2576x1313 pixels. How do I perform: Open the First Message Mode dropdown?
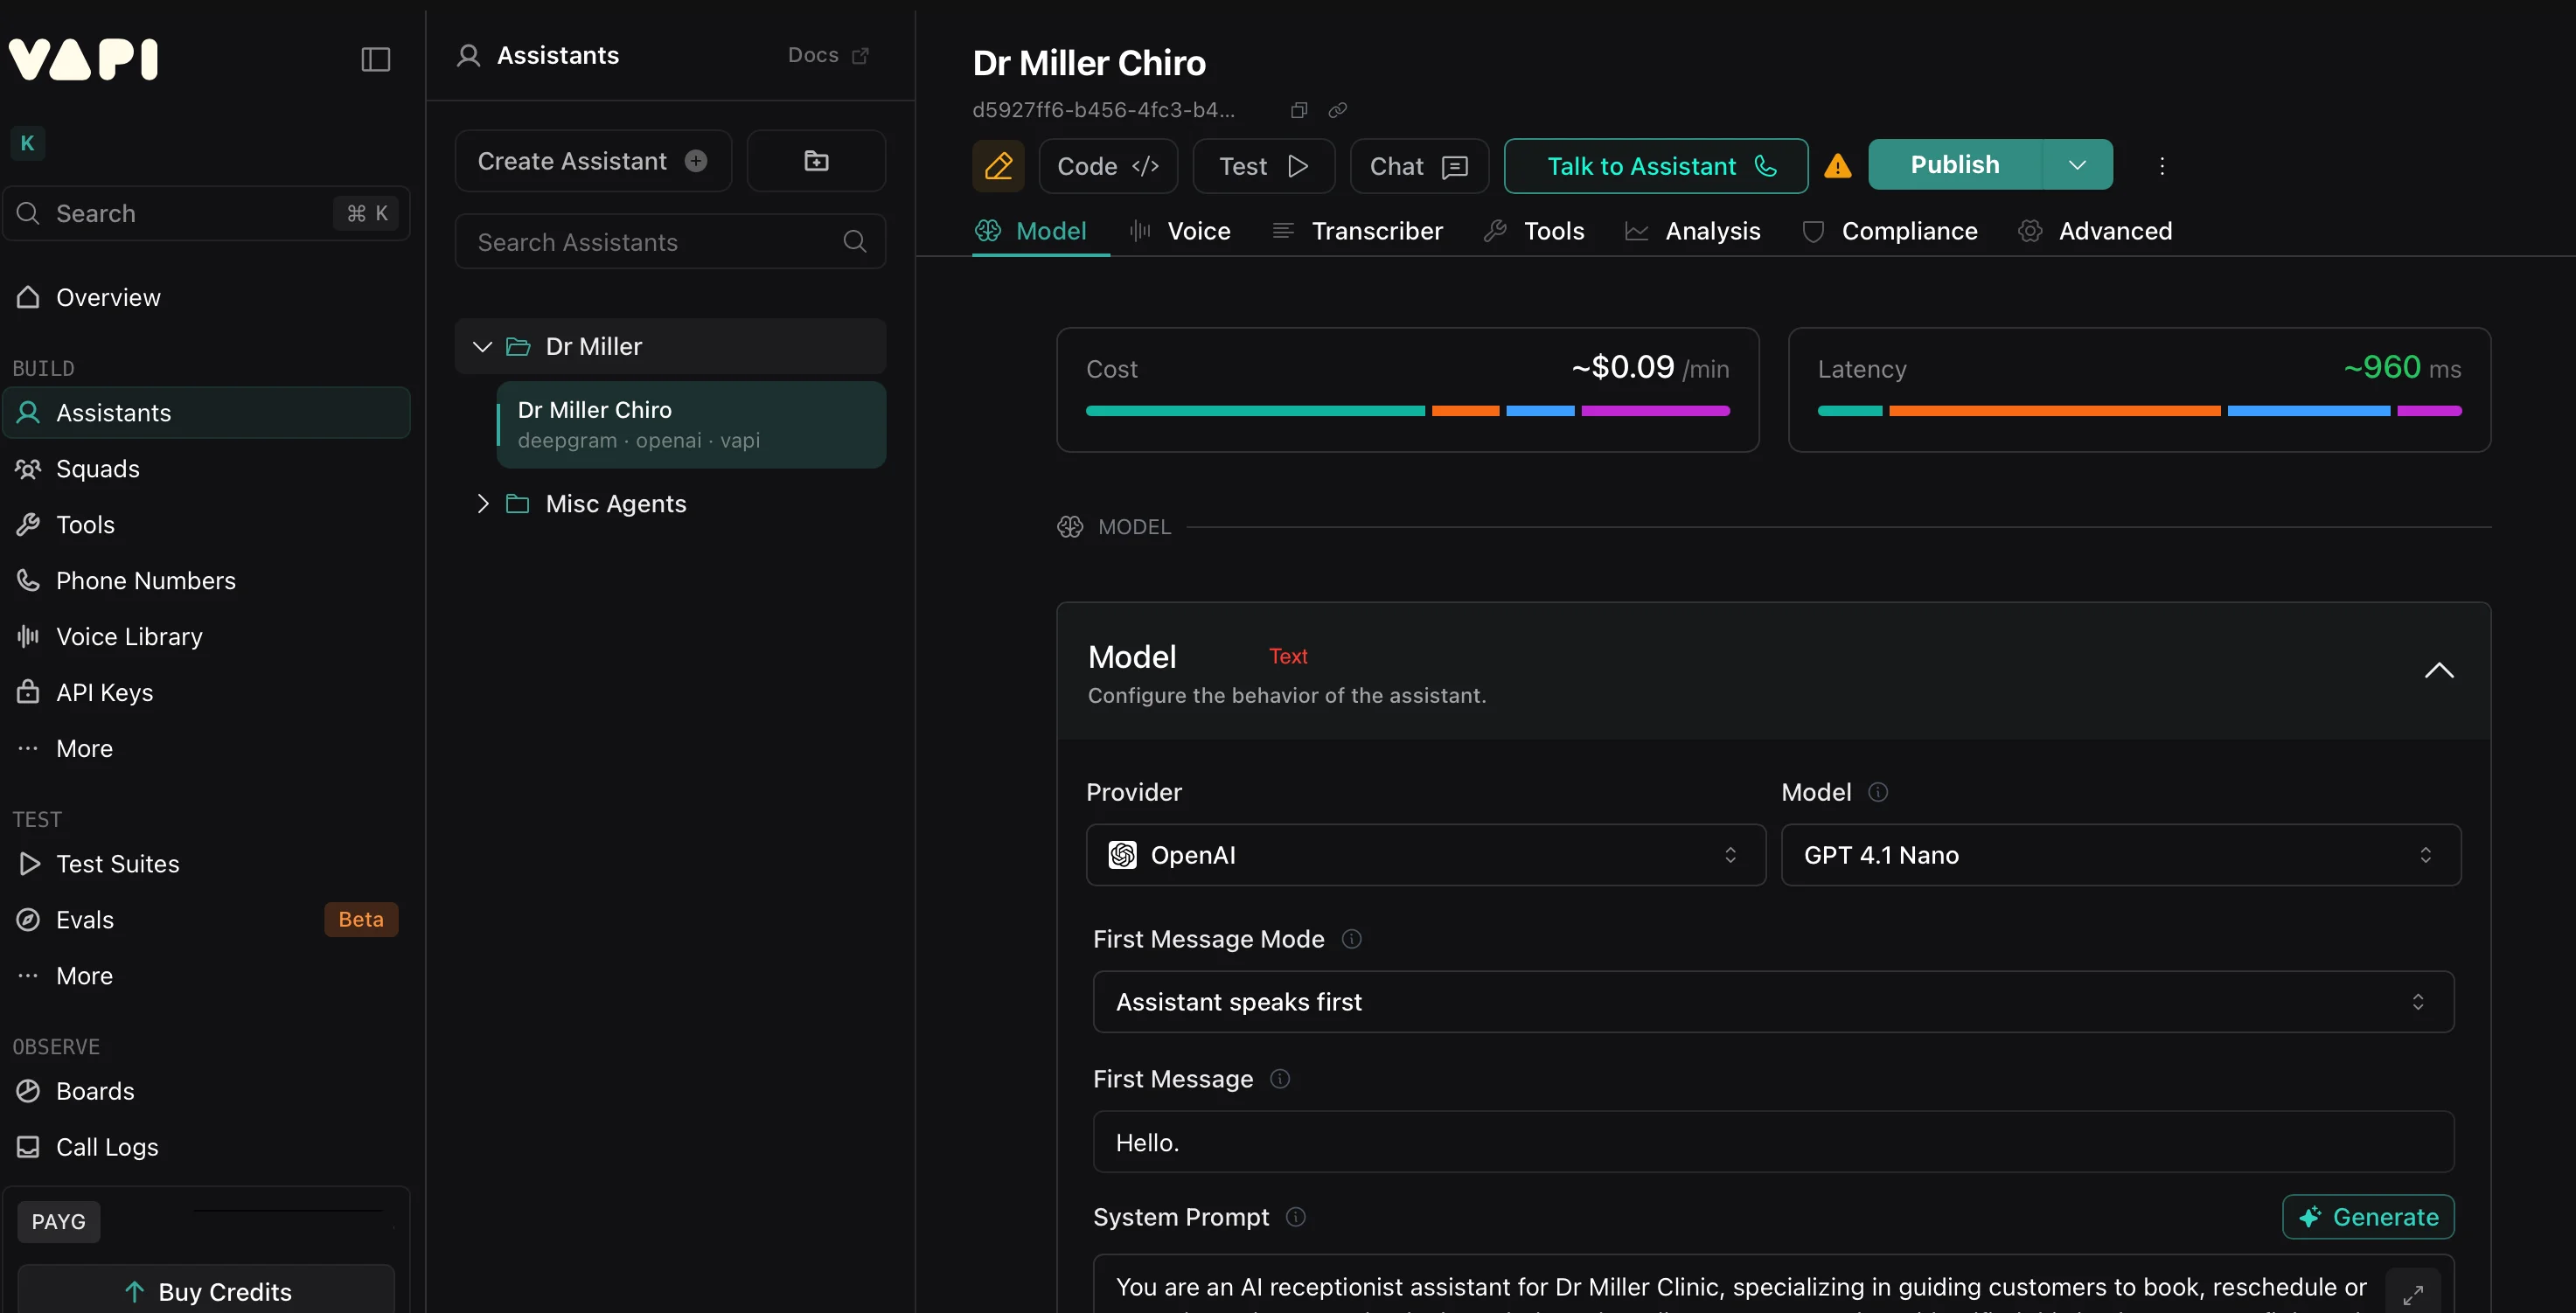1773,1002
